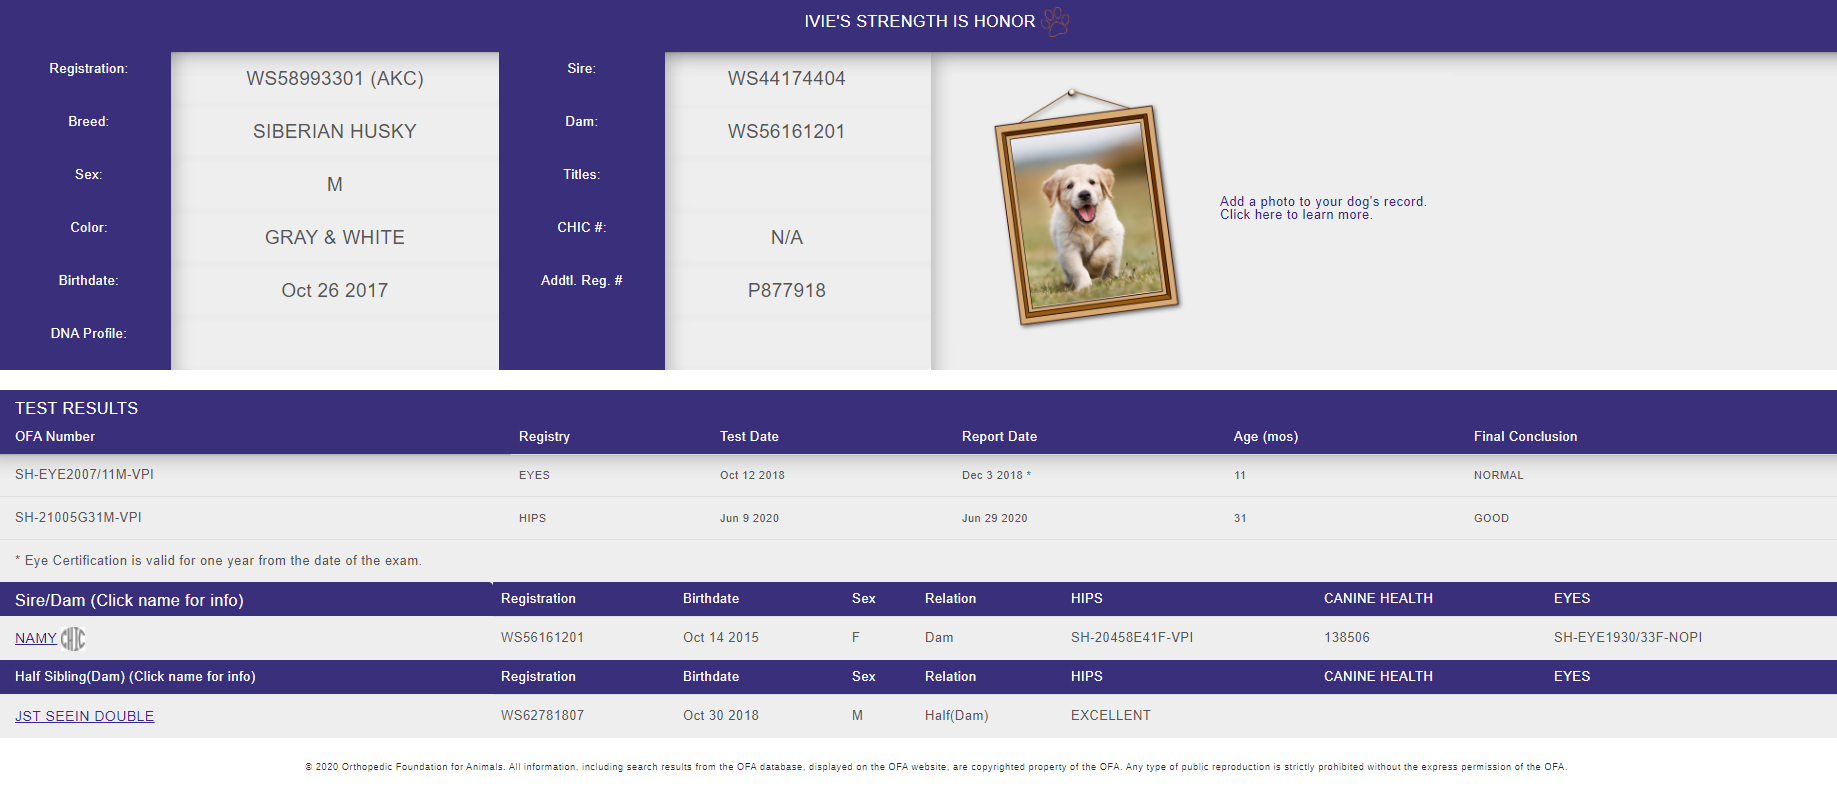Click the IVIE'S STRENGTH IS HONOR title

click(x=919, y=21)
